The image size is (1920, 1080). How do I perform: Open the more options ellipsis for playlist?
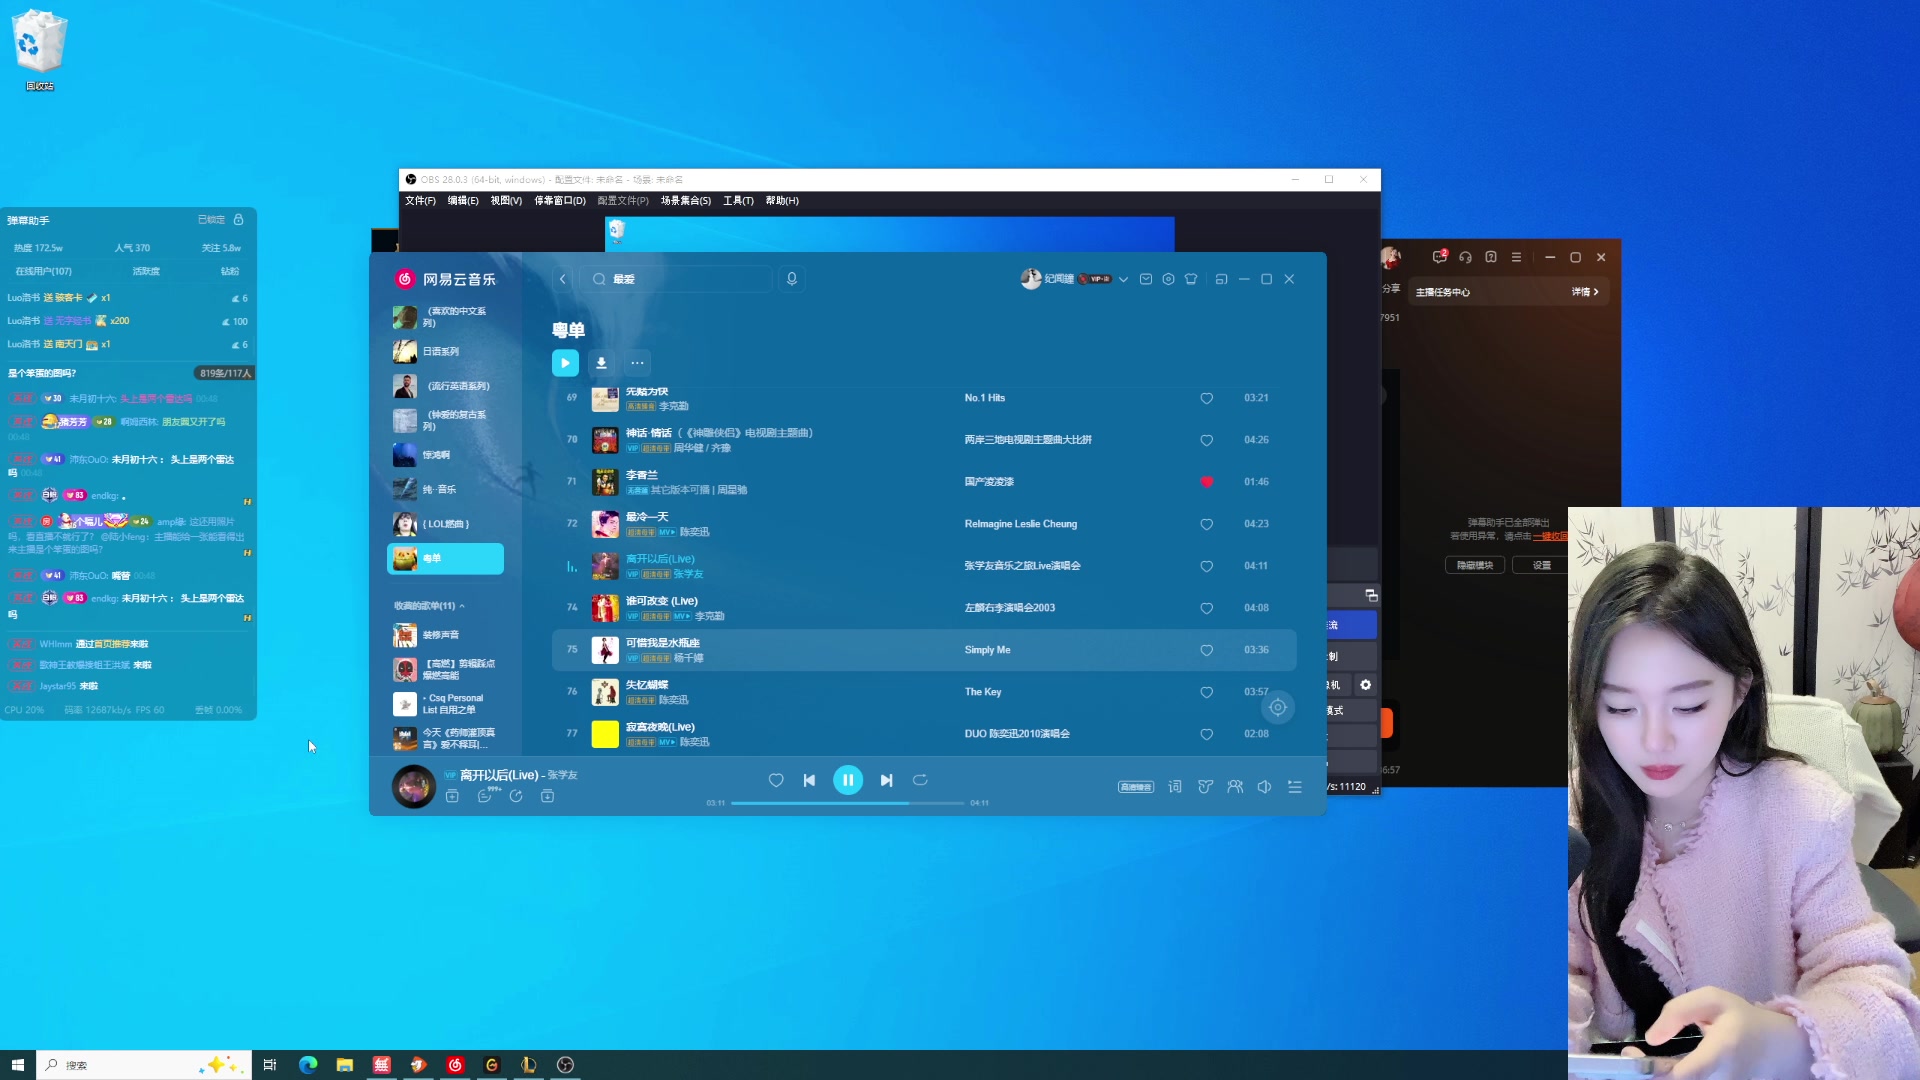click(637, 363)
